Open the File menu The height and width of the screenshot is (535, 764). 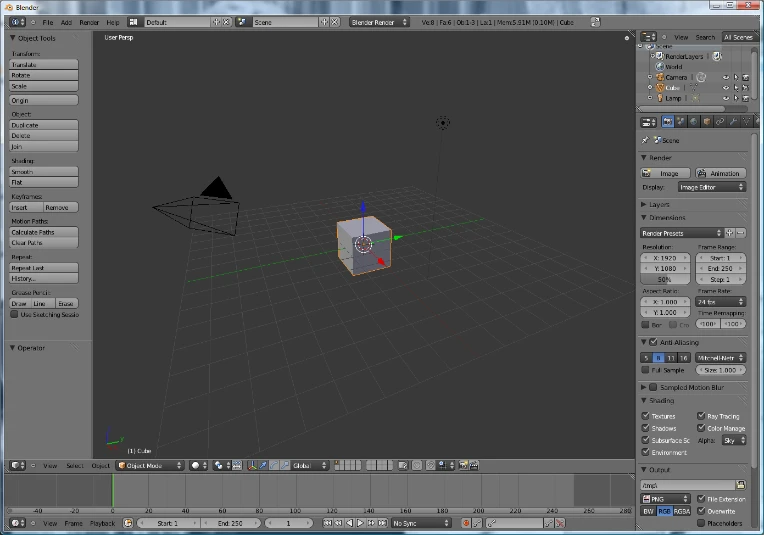pyautogui.click(x=47, y=22)
